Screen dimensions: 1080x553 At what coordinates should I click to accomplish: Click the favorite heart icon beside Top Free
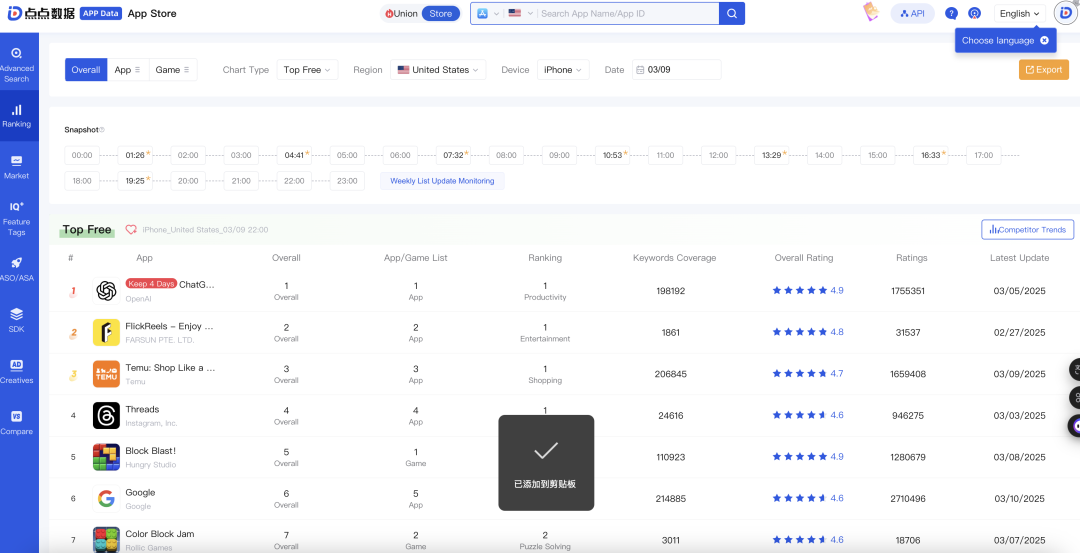131,230
